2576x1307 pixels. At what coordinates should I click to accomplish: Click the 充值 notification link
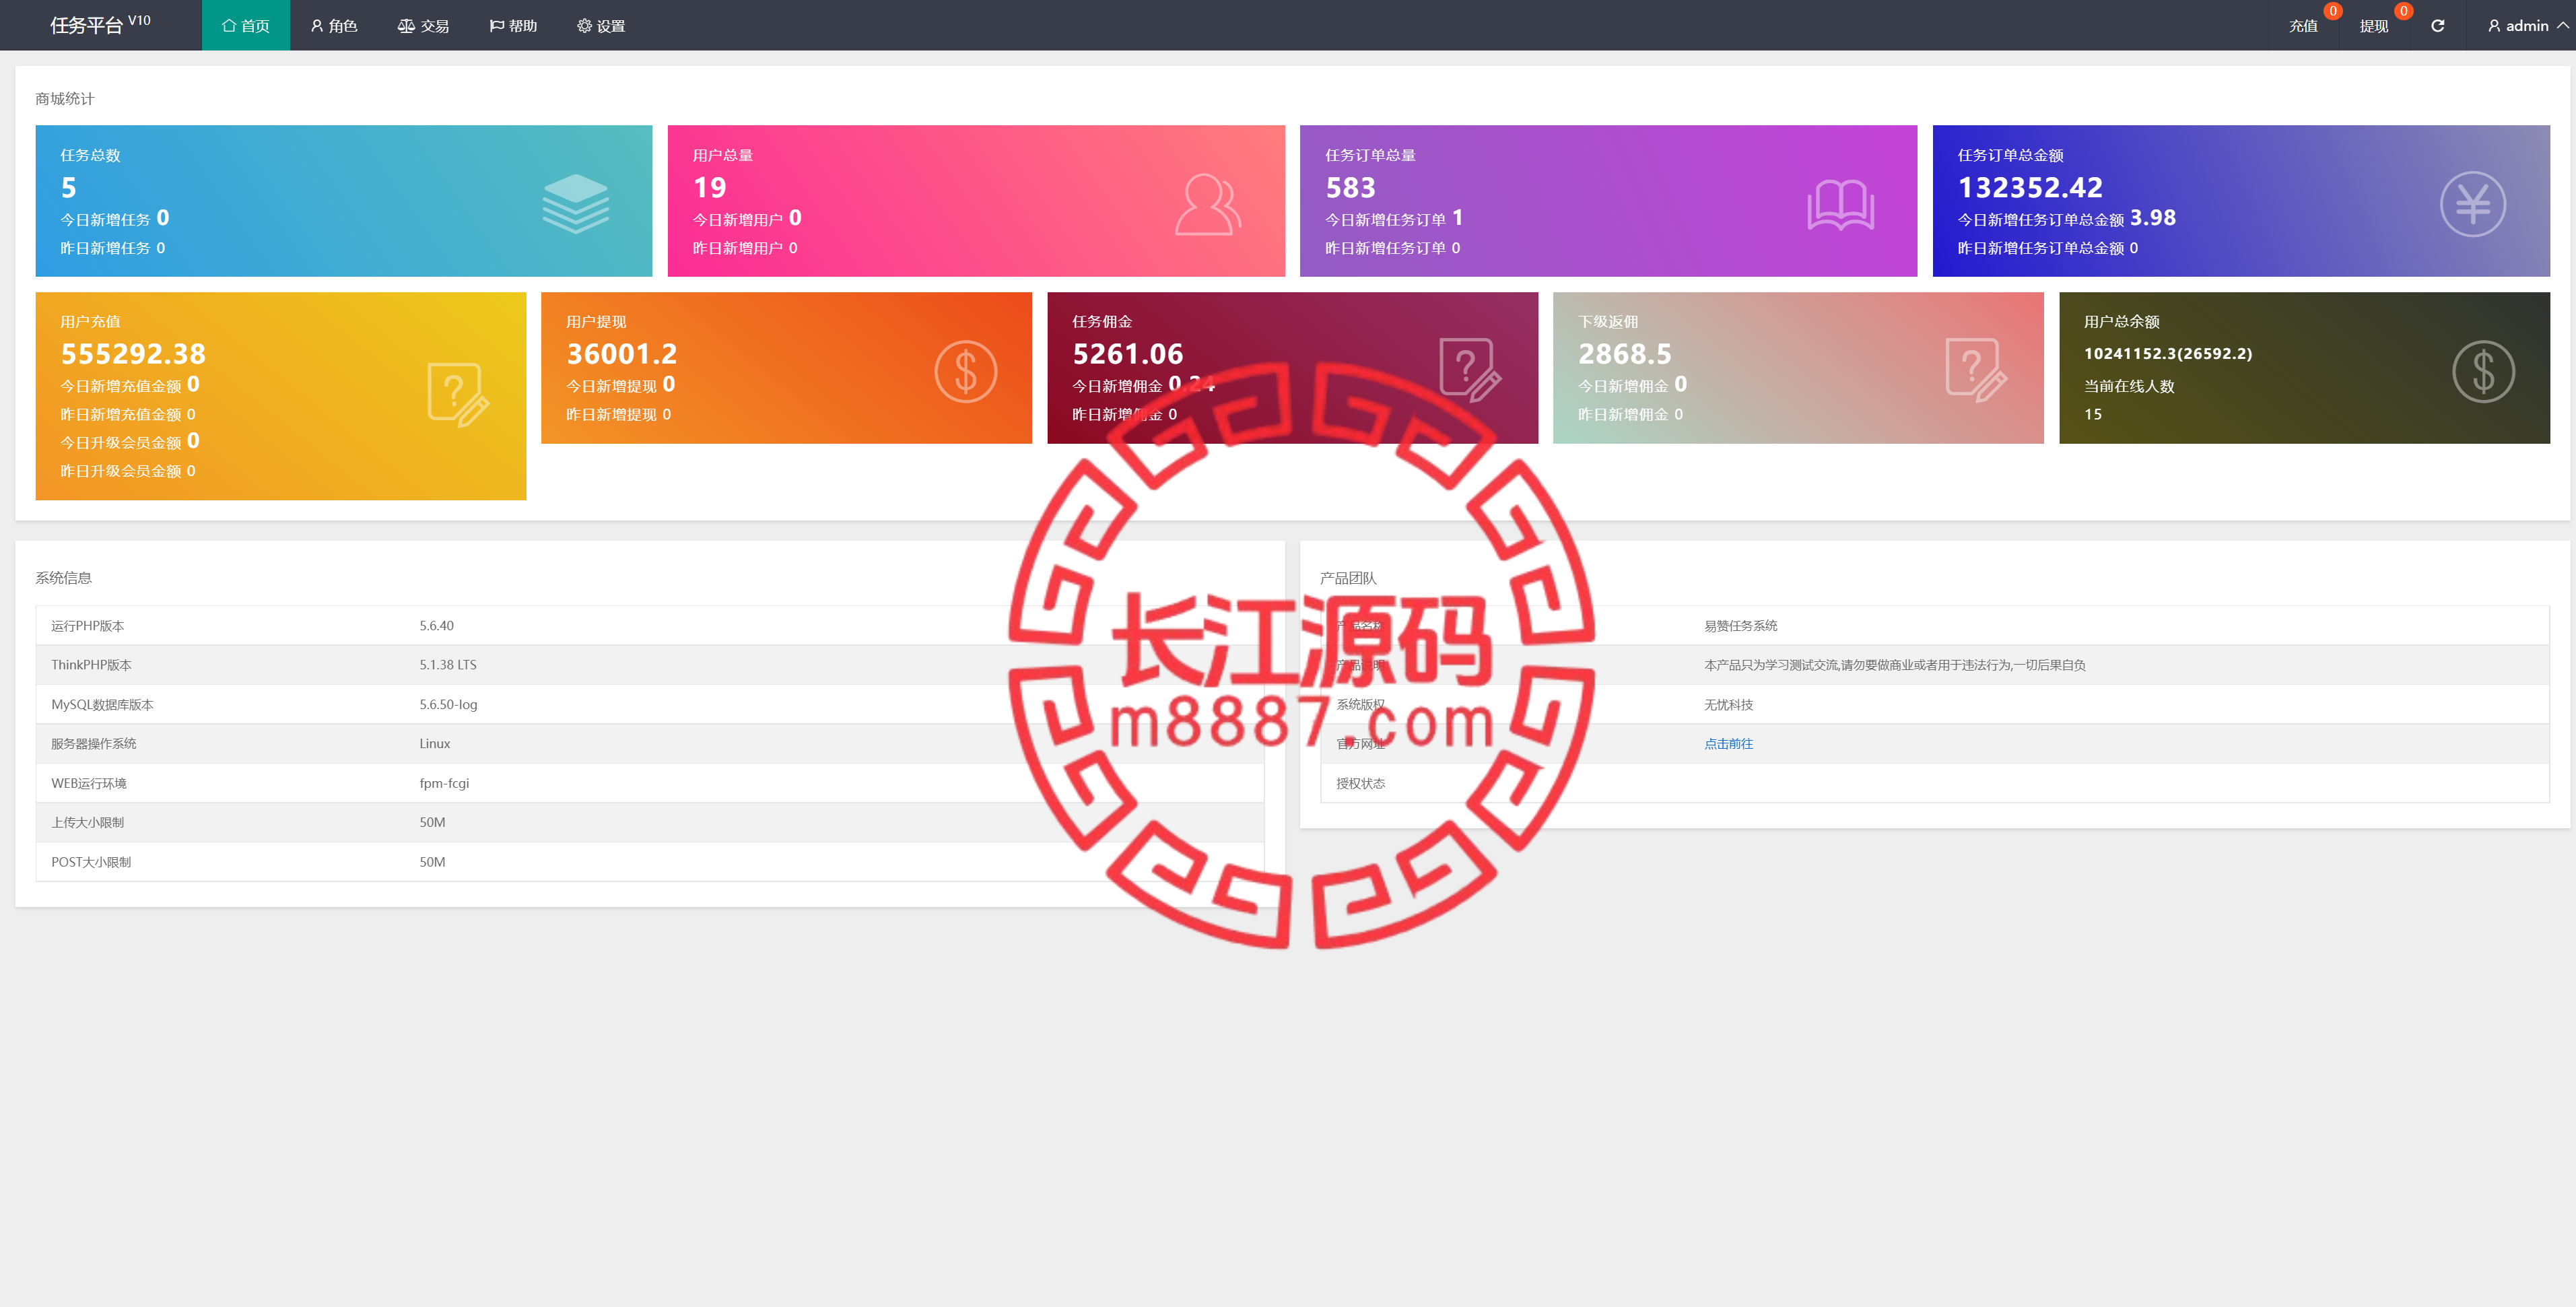click(x=2303, y=26)
